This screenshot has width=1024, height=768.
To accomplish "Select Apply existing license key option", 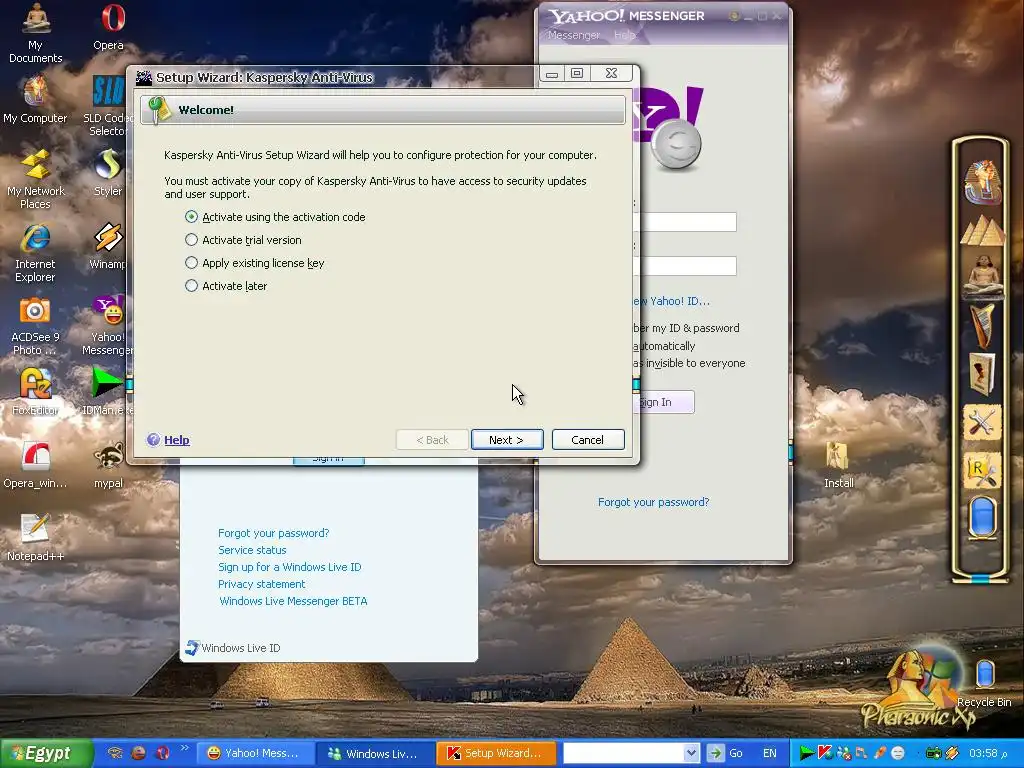I will [255, 263].
